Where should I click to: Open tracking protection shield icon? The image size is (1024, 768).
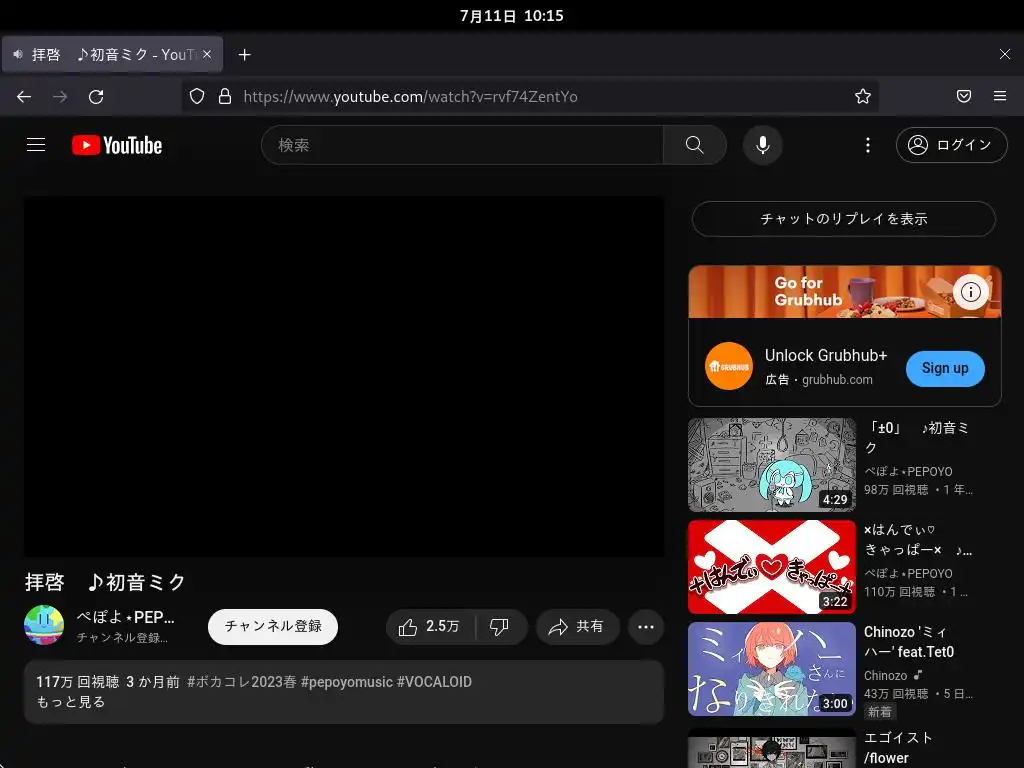click(197, 97)
